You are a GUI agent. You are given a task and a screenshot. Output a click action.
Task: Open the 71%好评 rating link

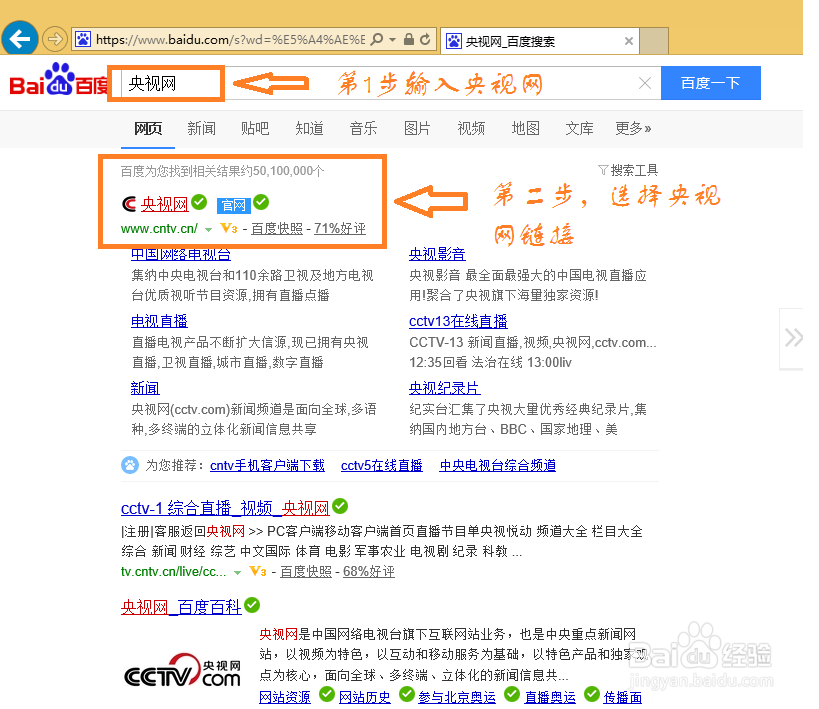[340, 229]
